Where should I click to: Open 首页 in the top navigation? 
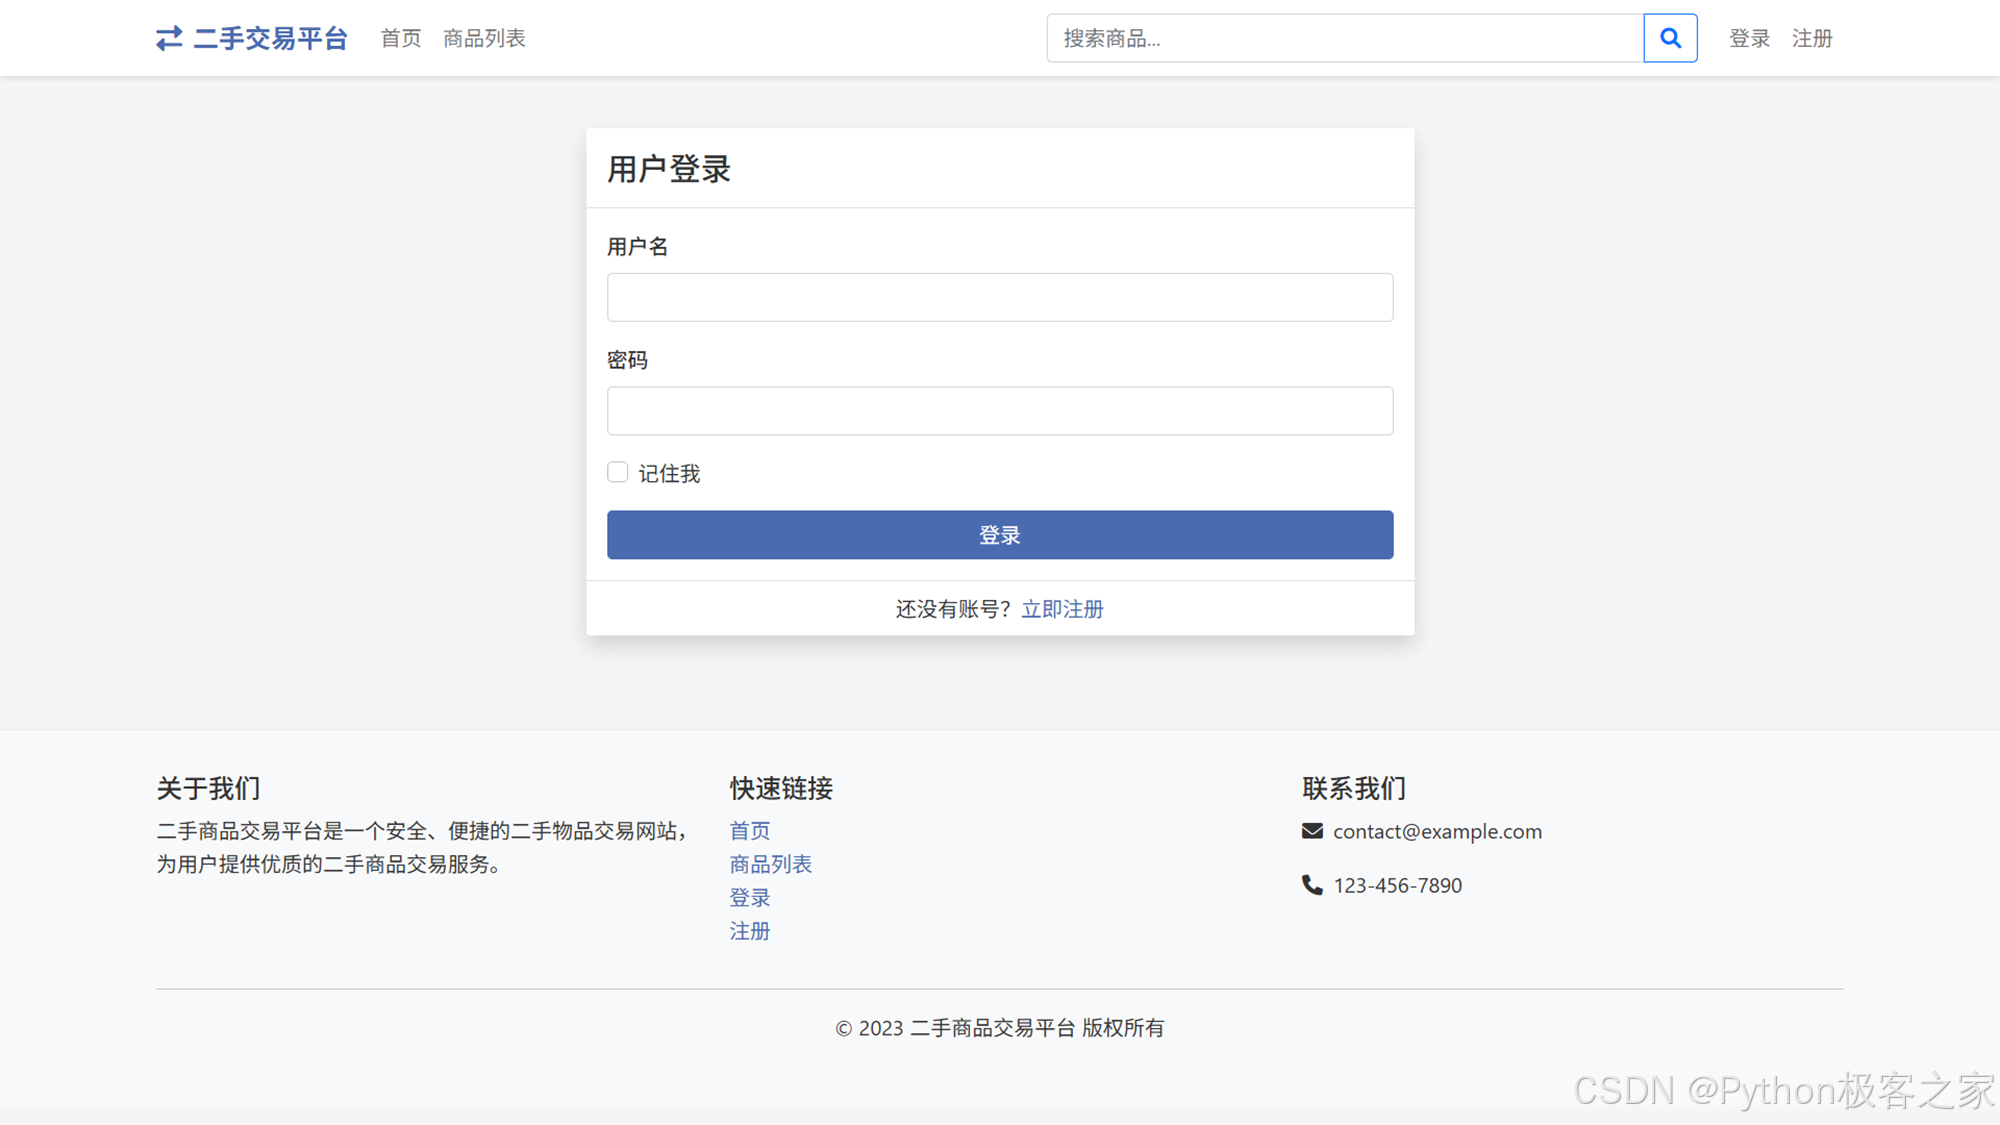point(401,38)
